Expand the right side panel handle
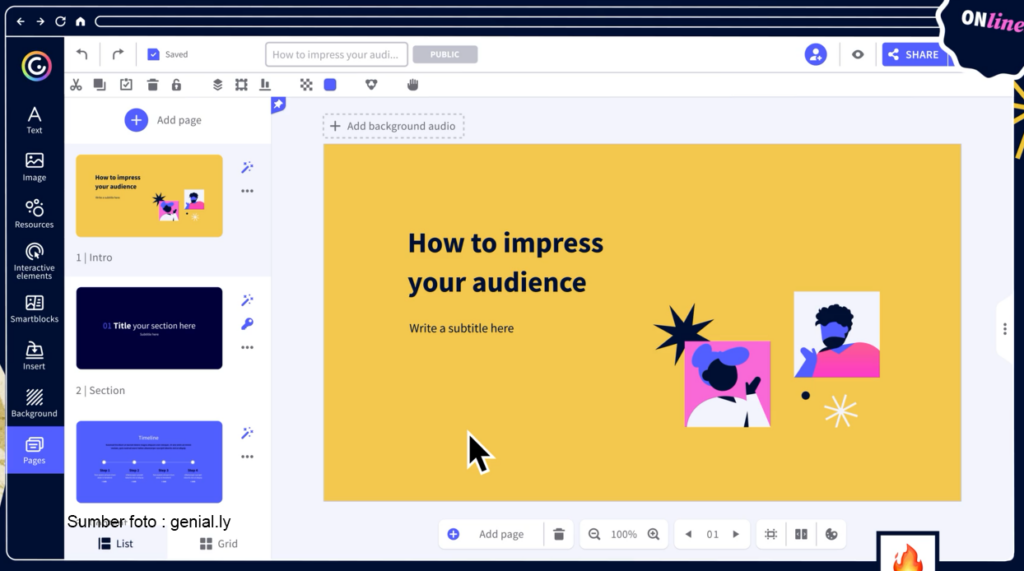Image resolution: width=1024 pixels, height=571 pixels. point(1005,329)
